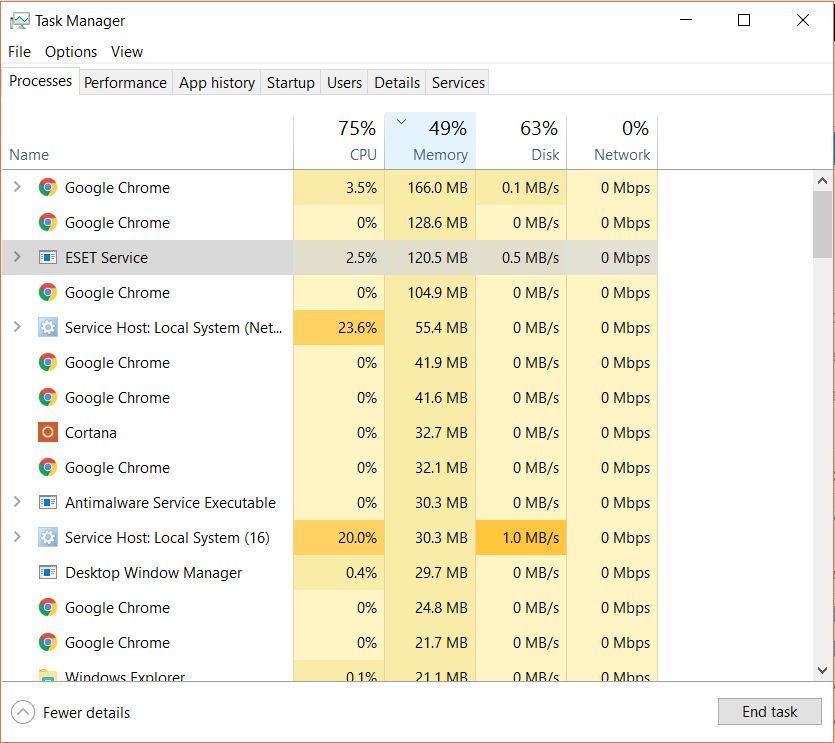Expand Antimalware Service Executable group

[x=17, y=502]
